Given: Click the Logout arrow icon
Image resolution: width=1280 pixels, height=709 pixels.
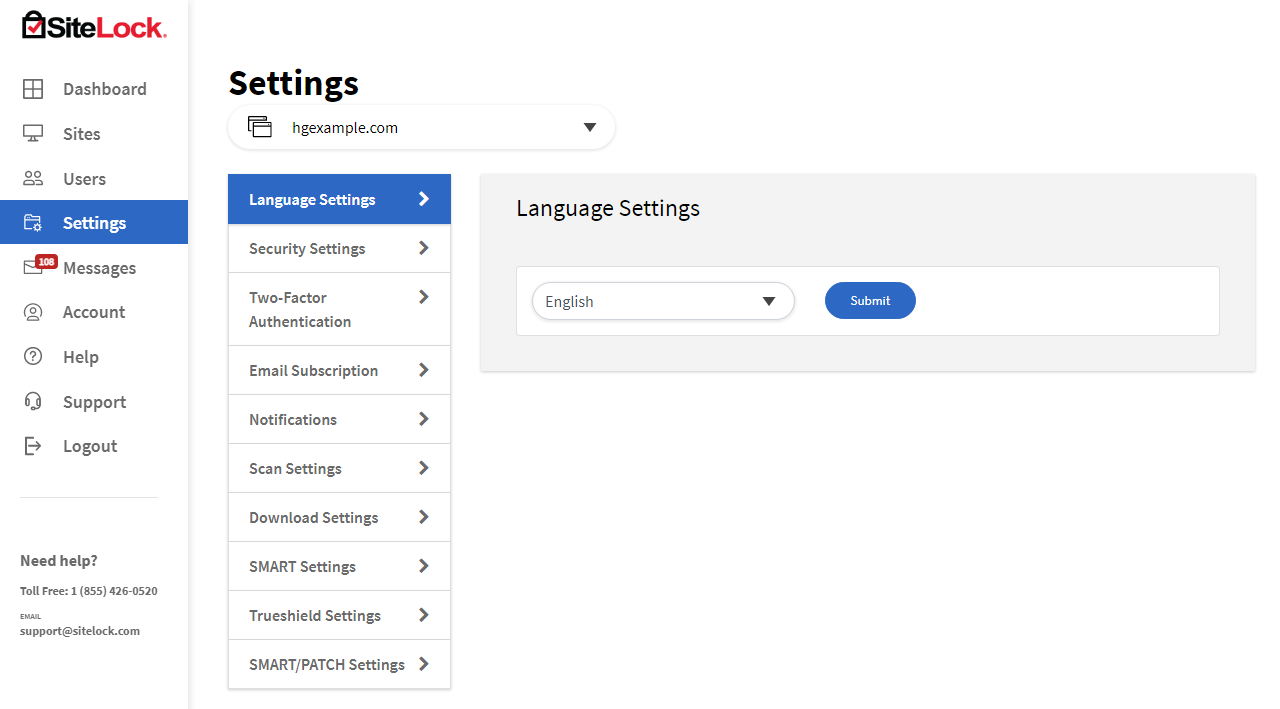Looking at the screenshot, I should tap(33, 446).
